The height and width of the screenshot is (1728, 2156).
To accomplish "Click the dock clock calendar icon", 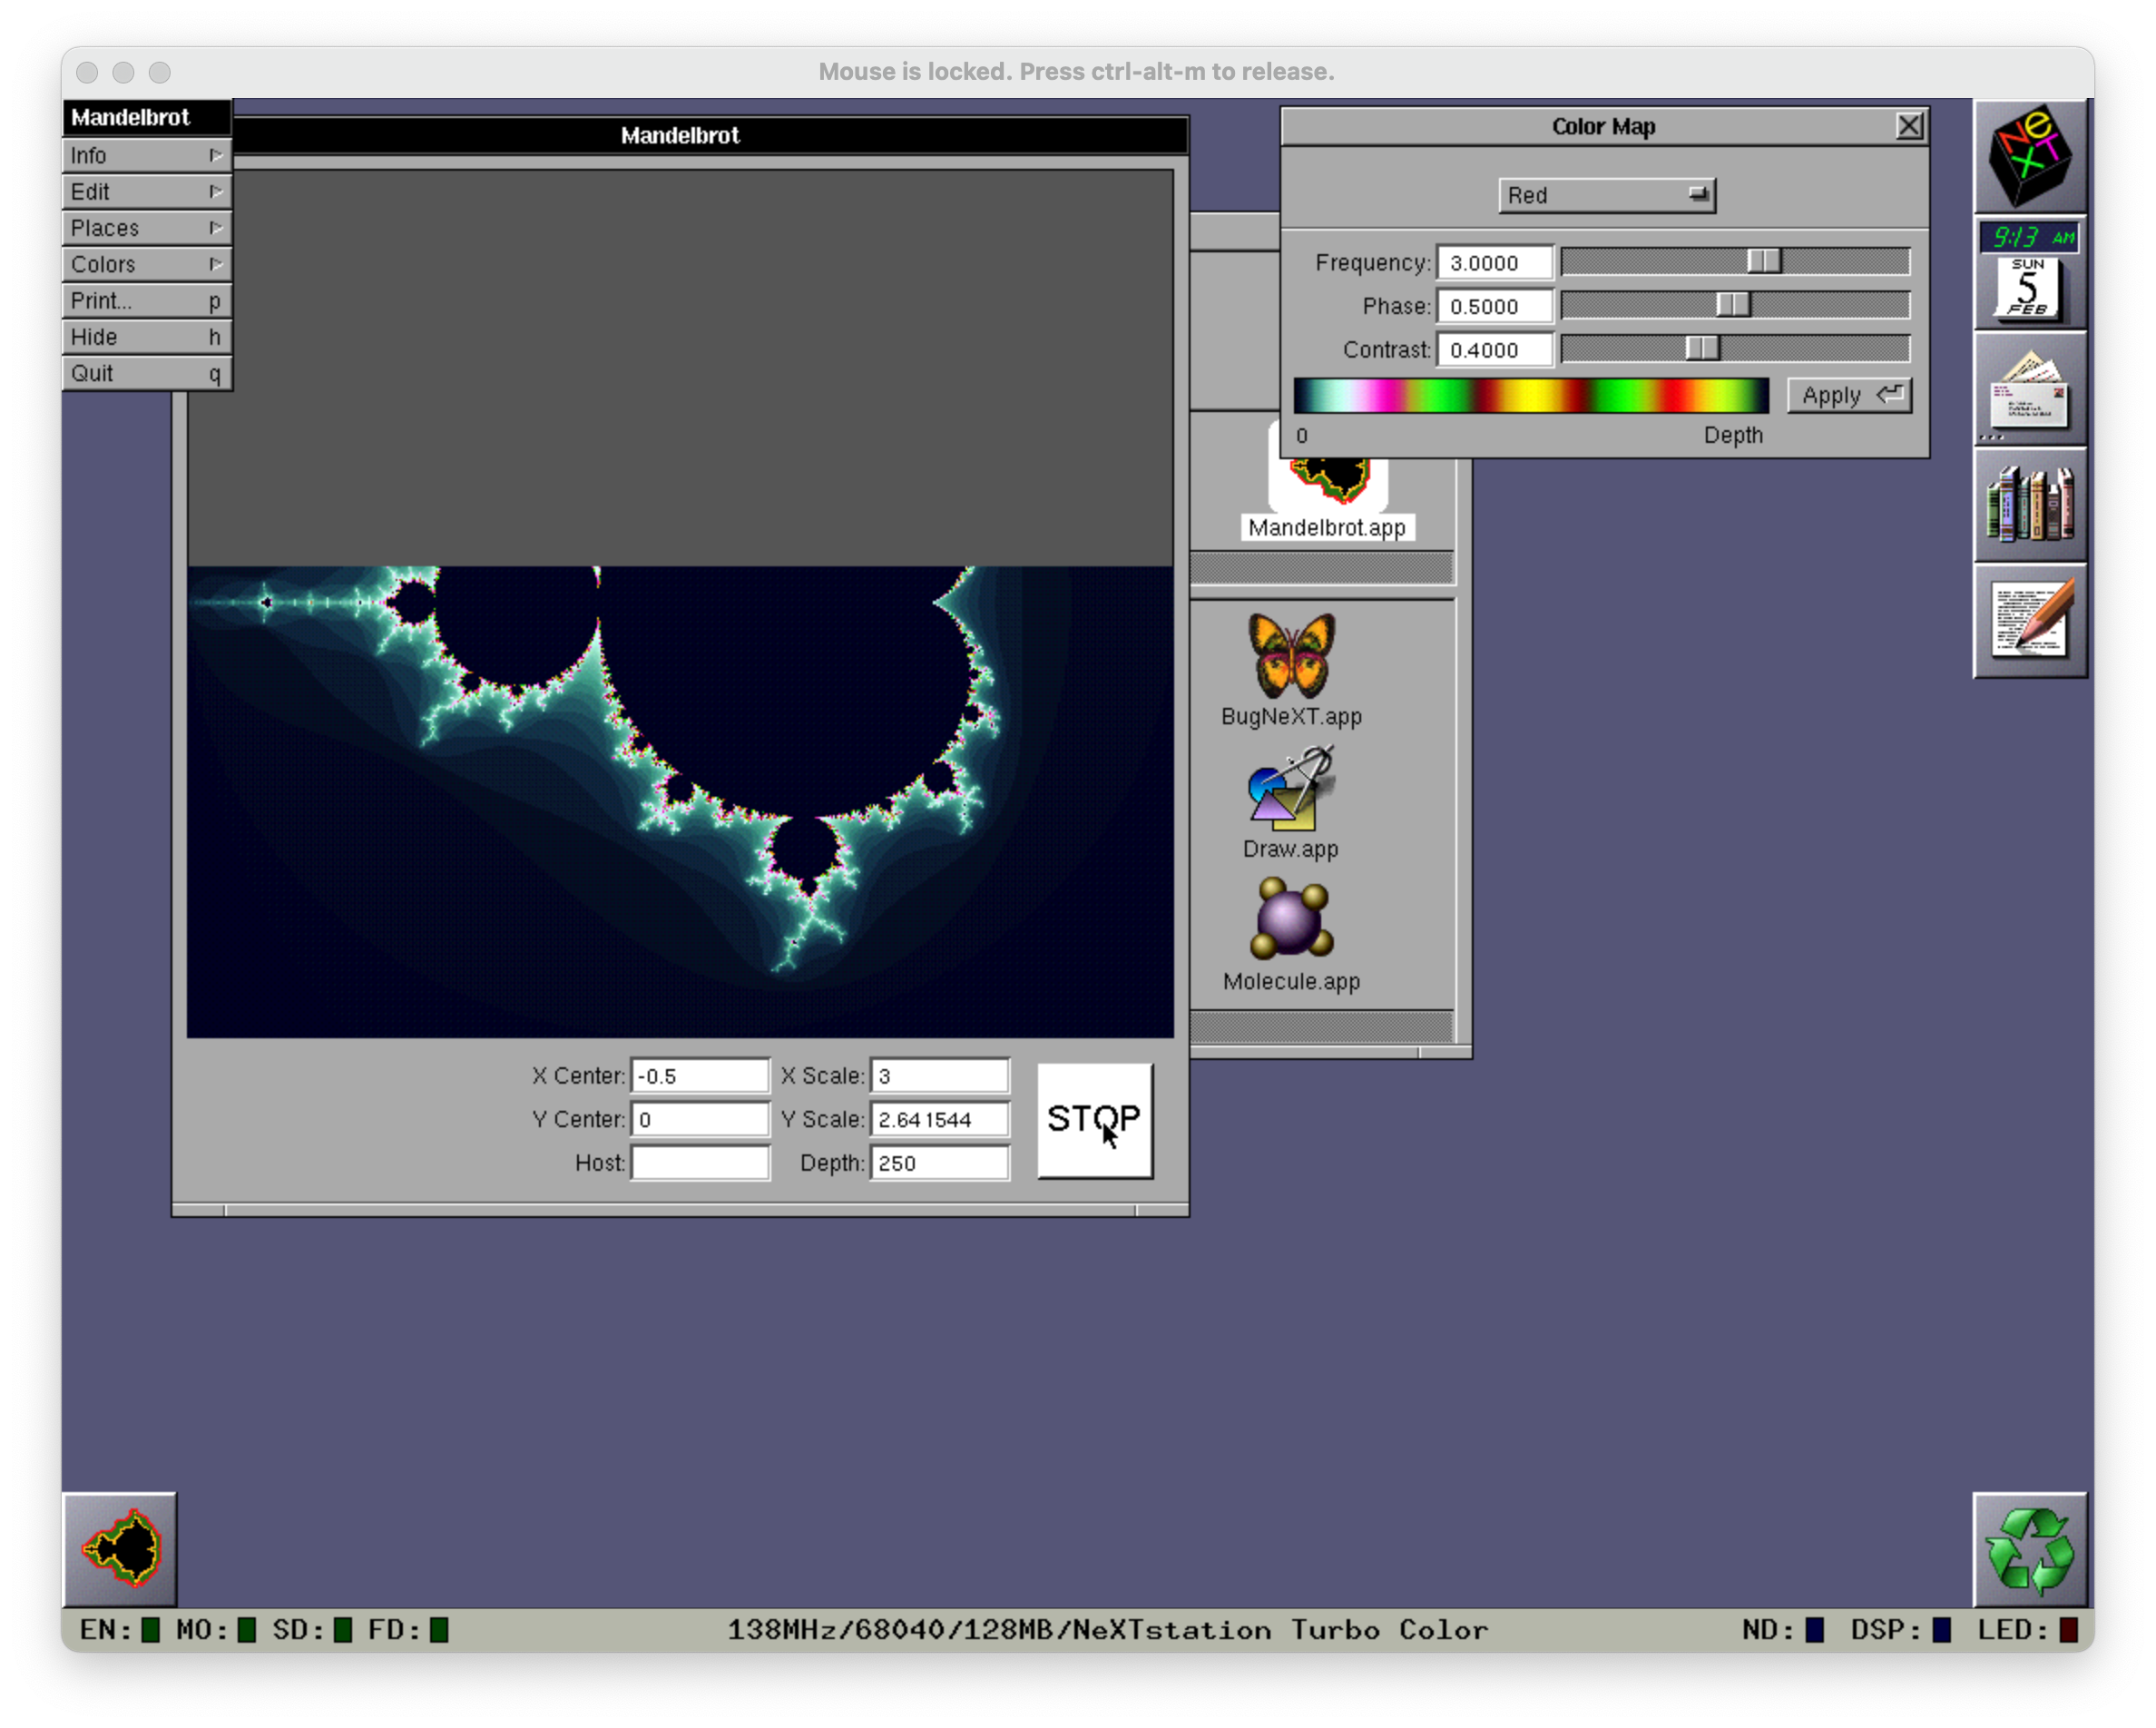I will click(2029, 273).
